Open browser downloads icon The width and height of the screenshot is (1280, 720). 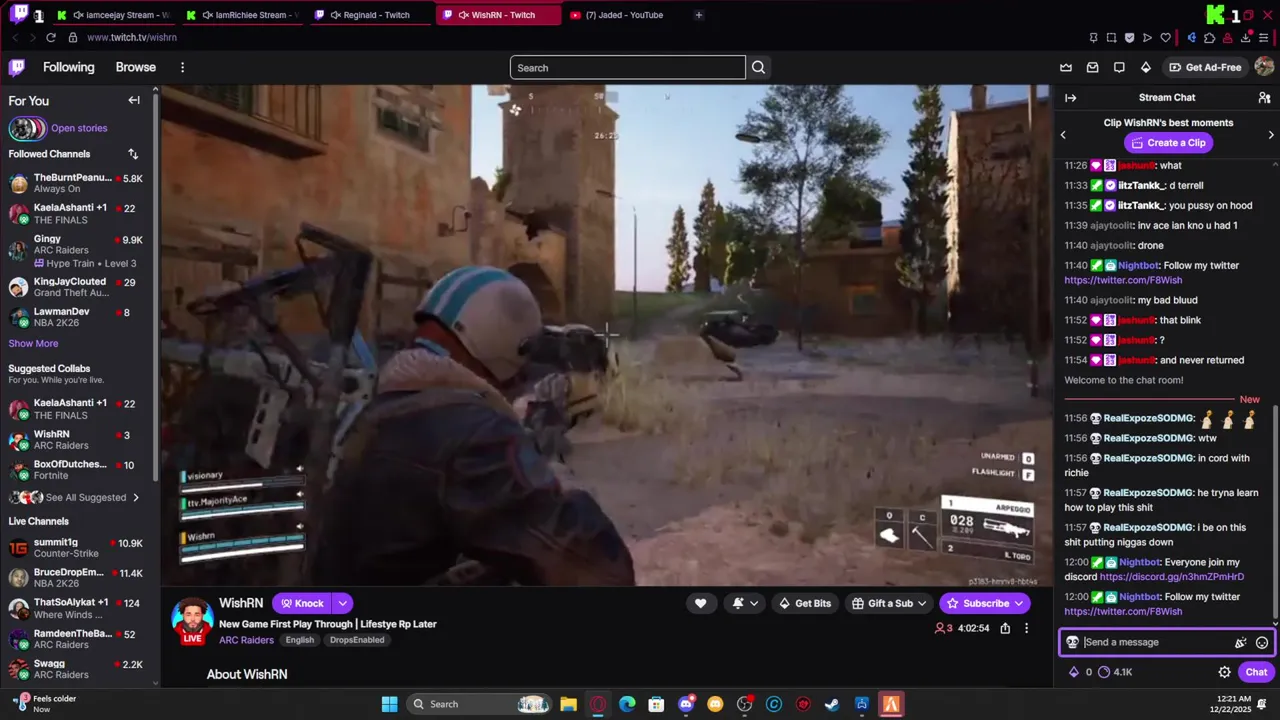pos(1246,37)
